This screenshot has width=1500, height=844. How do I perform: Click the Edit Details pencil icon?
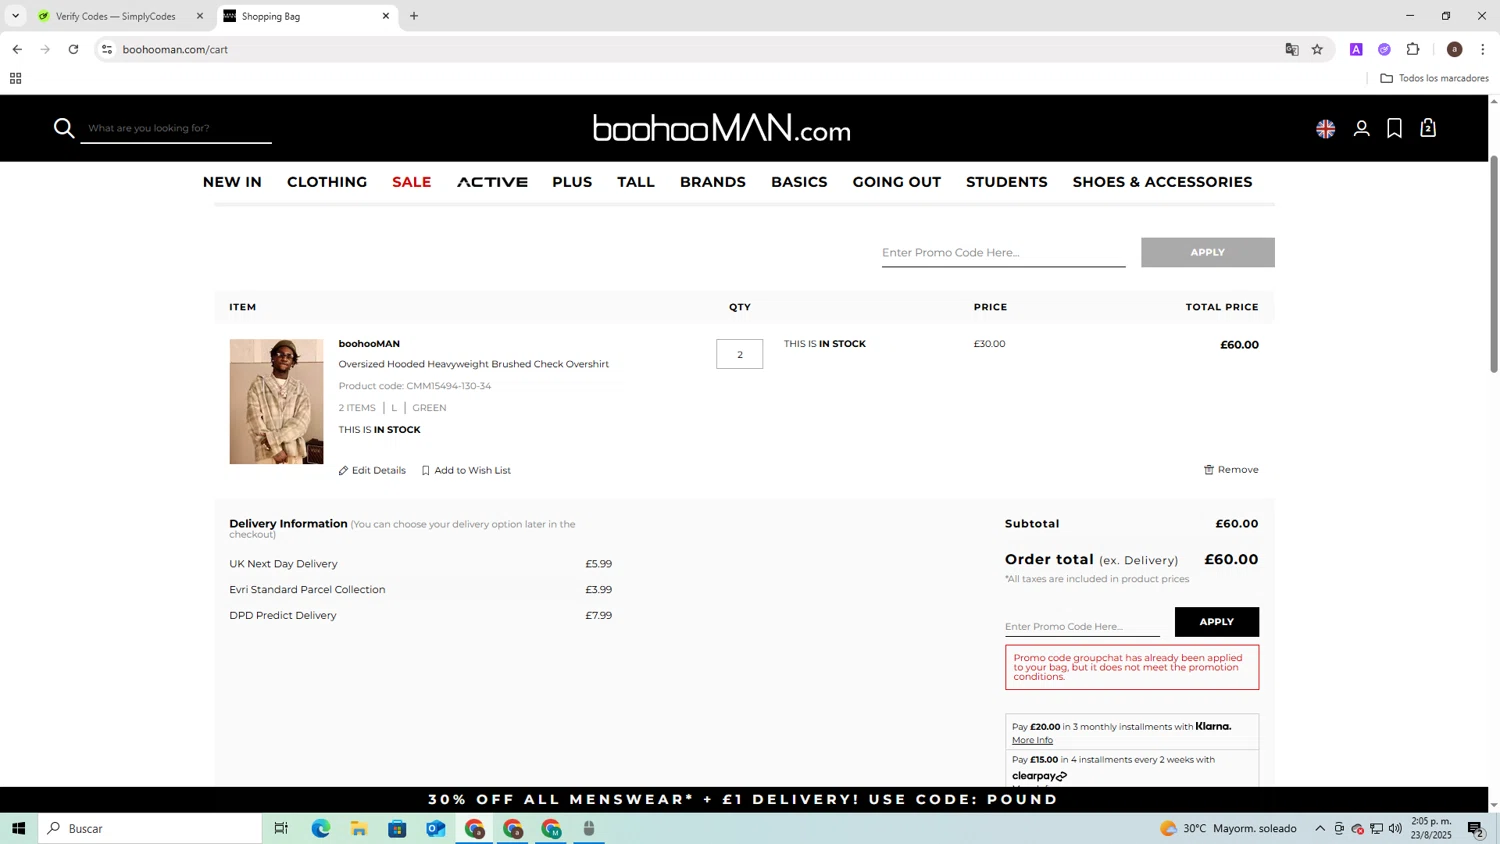pos(343,471)
